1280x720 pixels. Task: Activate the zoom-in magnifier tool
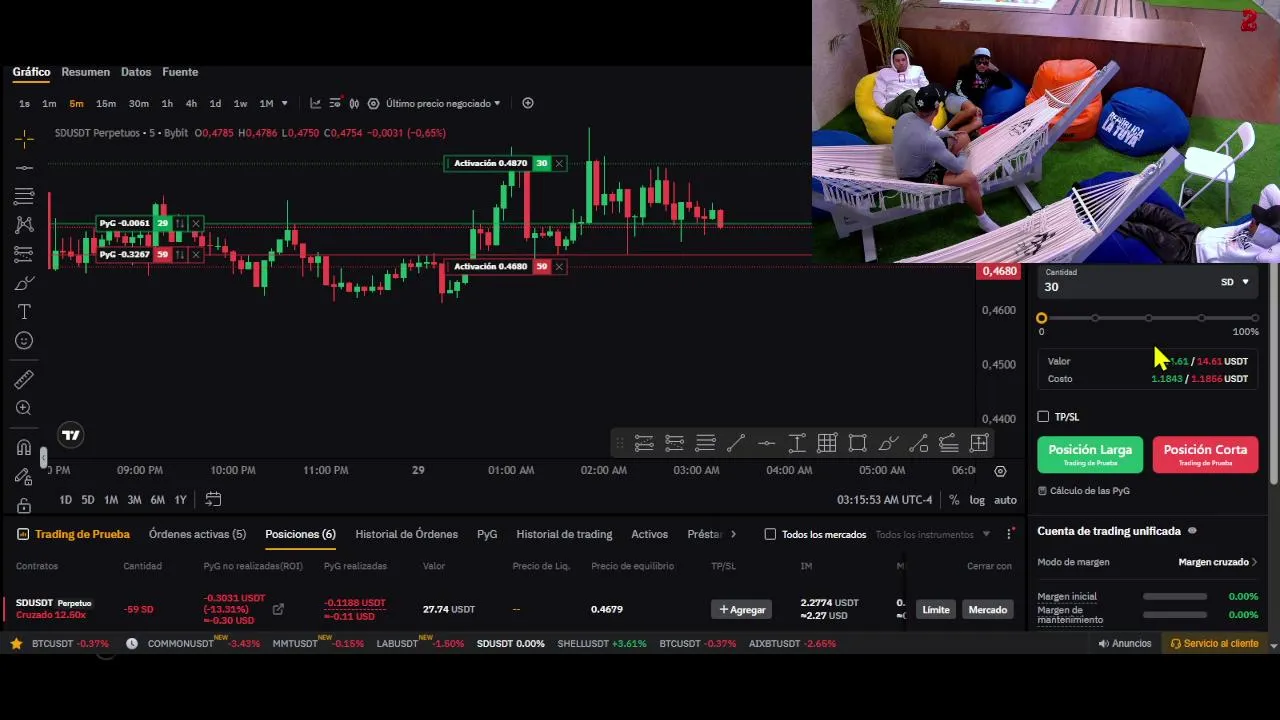coord(24,408)
